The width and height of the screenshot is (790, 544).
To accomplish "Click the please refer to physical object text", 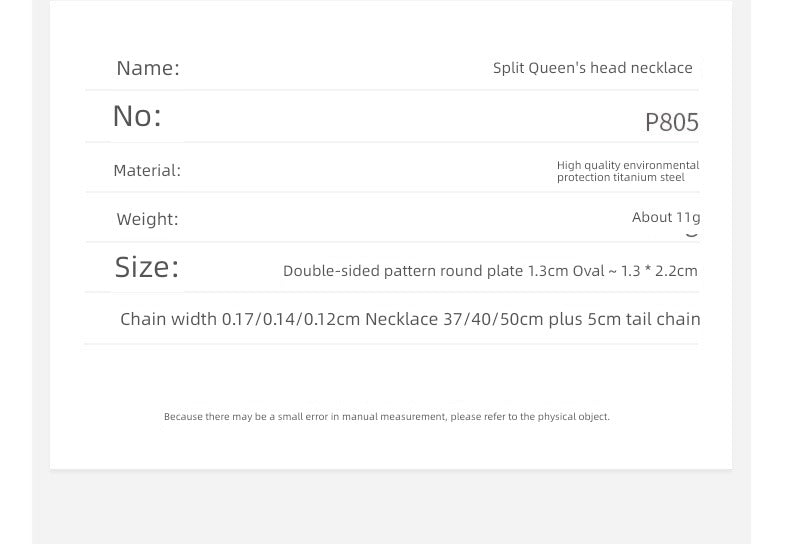I will pyautogui.click(x=530, y=417).
